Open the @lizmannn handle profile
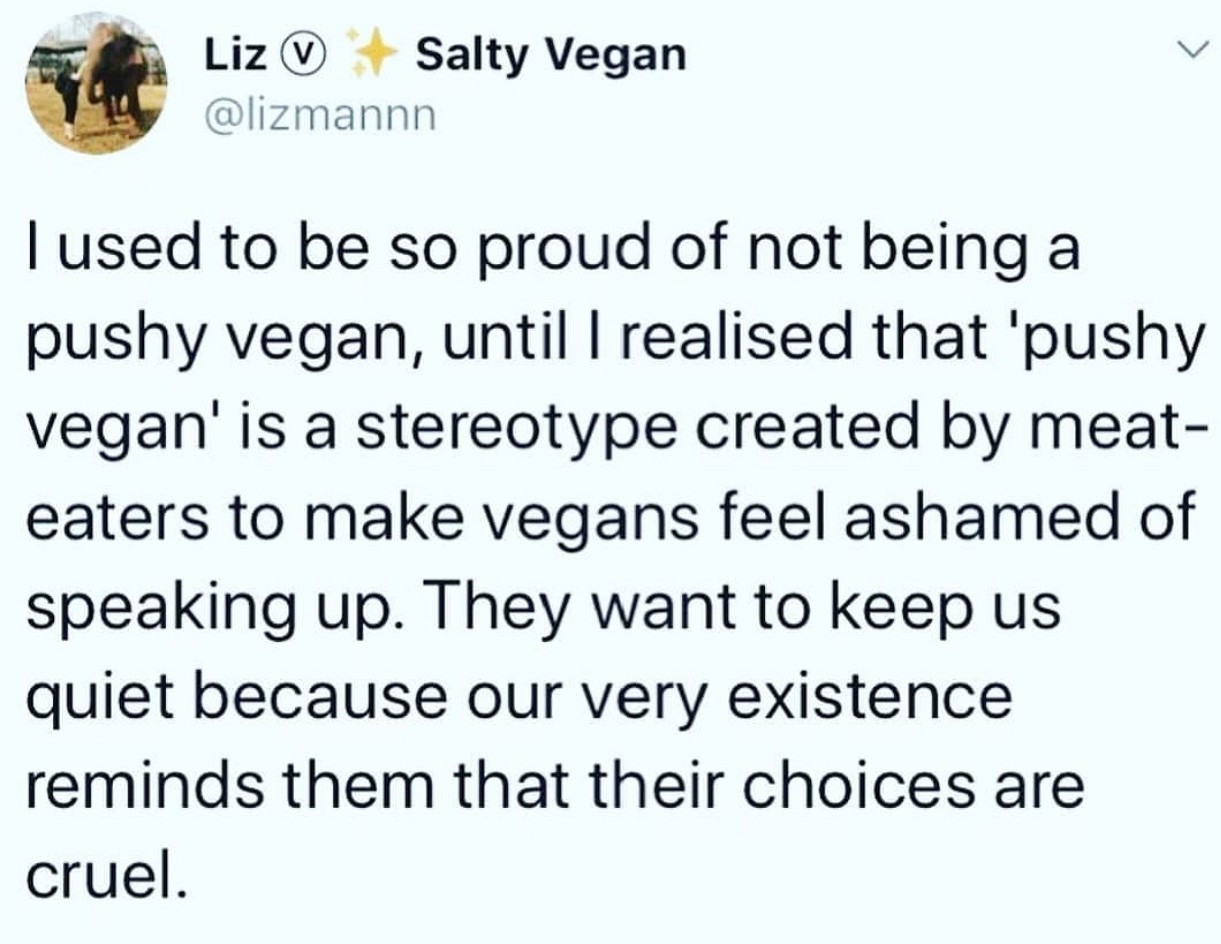 (x=320, y=115)
